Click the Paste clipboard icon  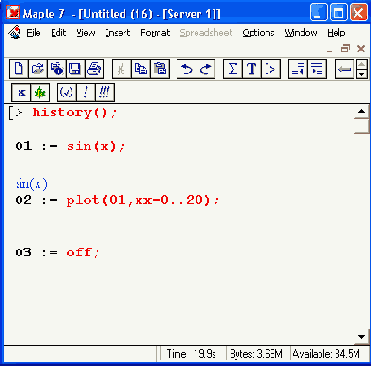click(160, 69)
